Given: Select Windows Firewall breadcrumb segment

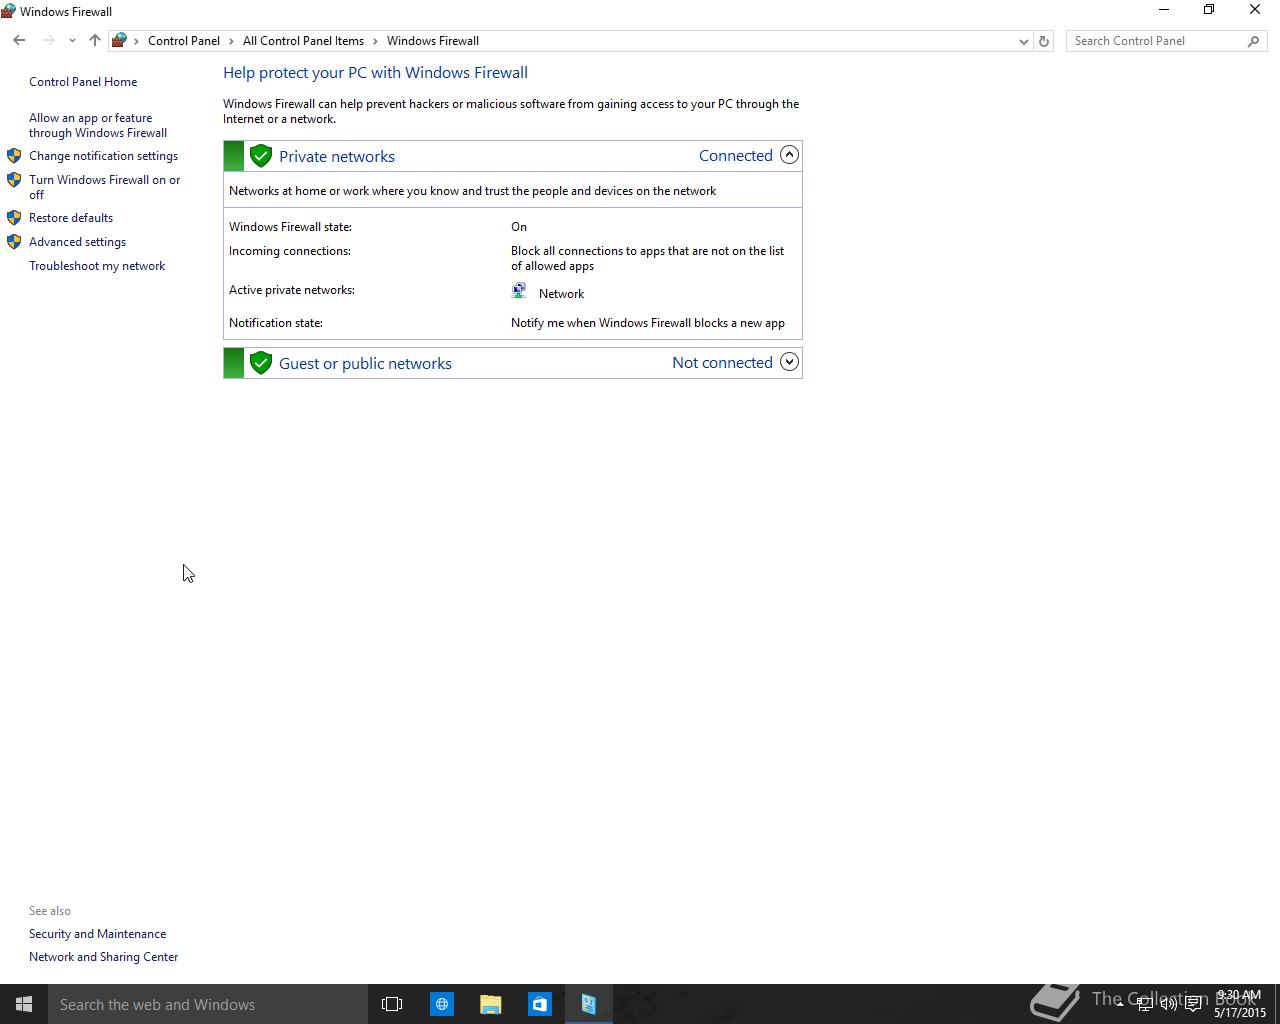Looking at the screenshot, I should (x=433, y=41).
